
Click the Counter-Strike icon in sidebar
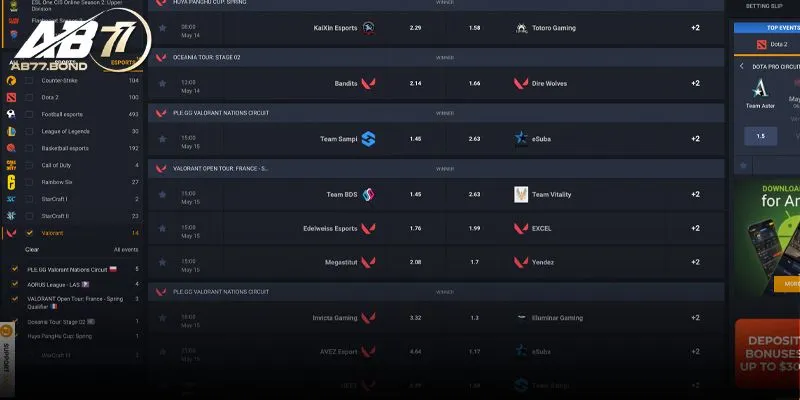point(11,80)
